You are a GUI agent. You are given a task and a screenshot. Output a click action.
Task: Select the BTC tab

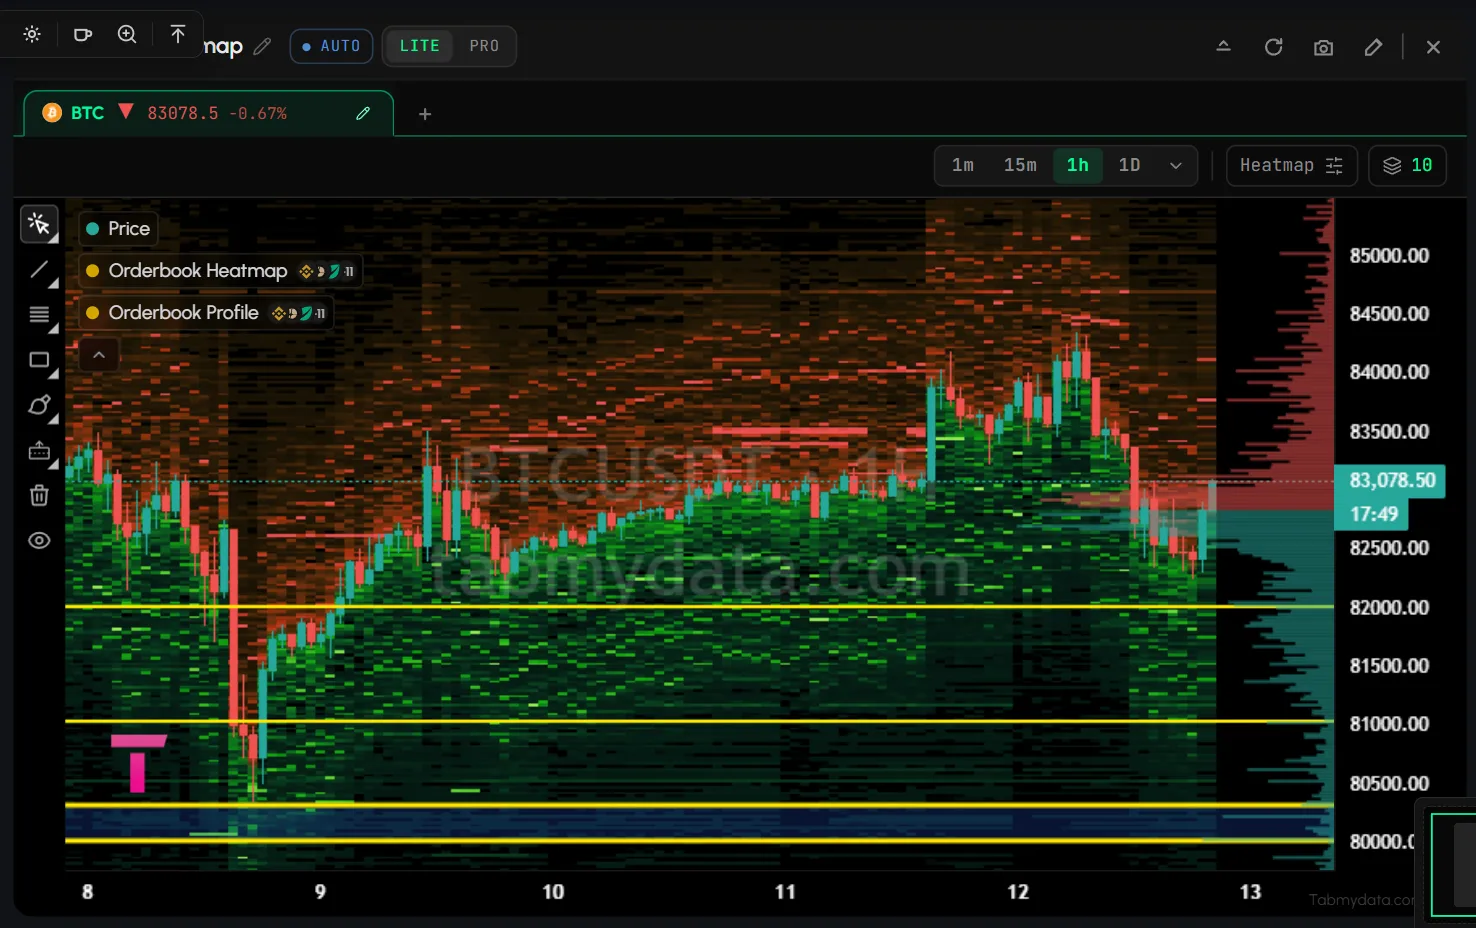(208, 113)
